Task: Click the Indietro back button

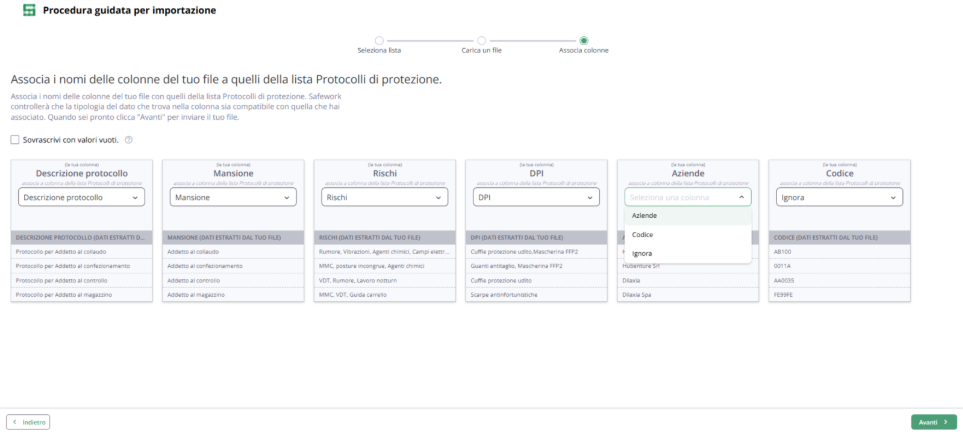Action: click(28, 422)
